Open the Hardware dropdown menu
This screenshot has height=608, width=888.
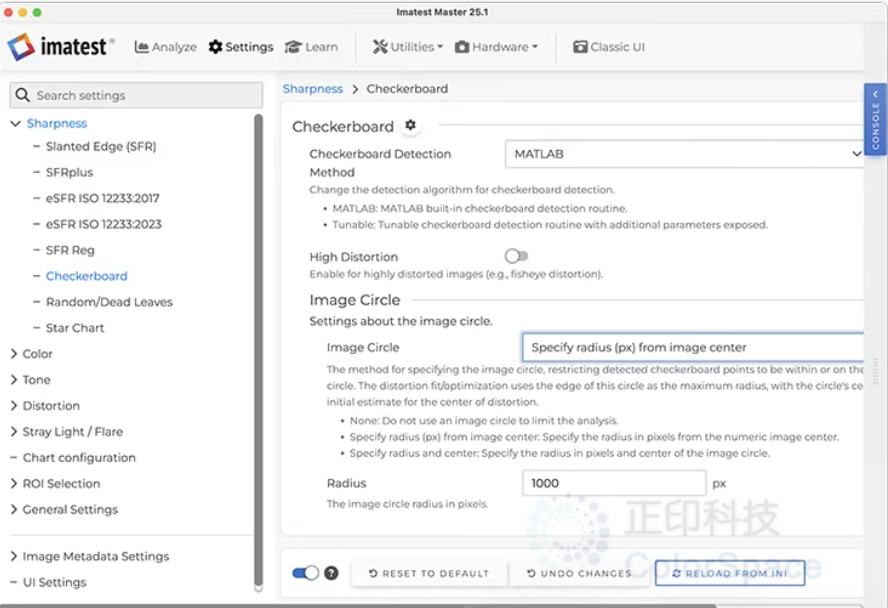point(496,47)
